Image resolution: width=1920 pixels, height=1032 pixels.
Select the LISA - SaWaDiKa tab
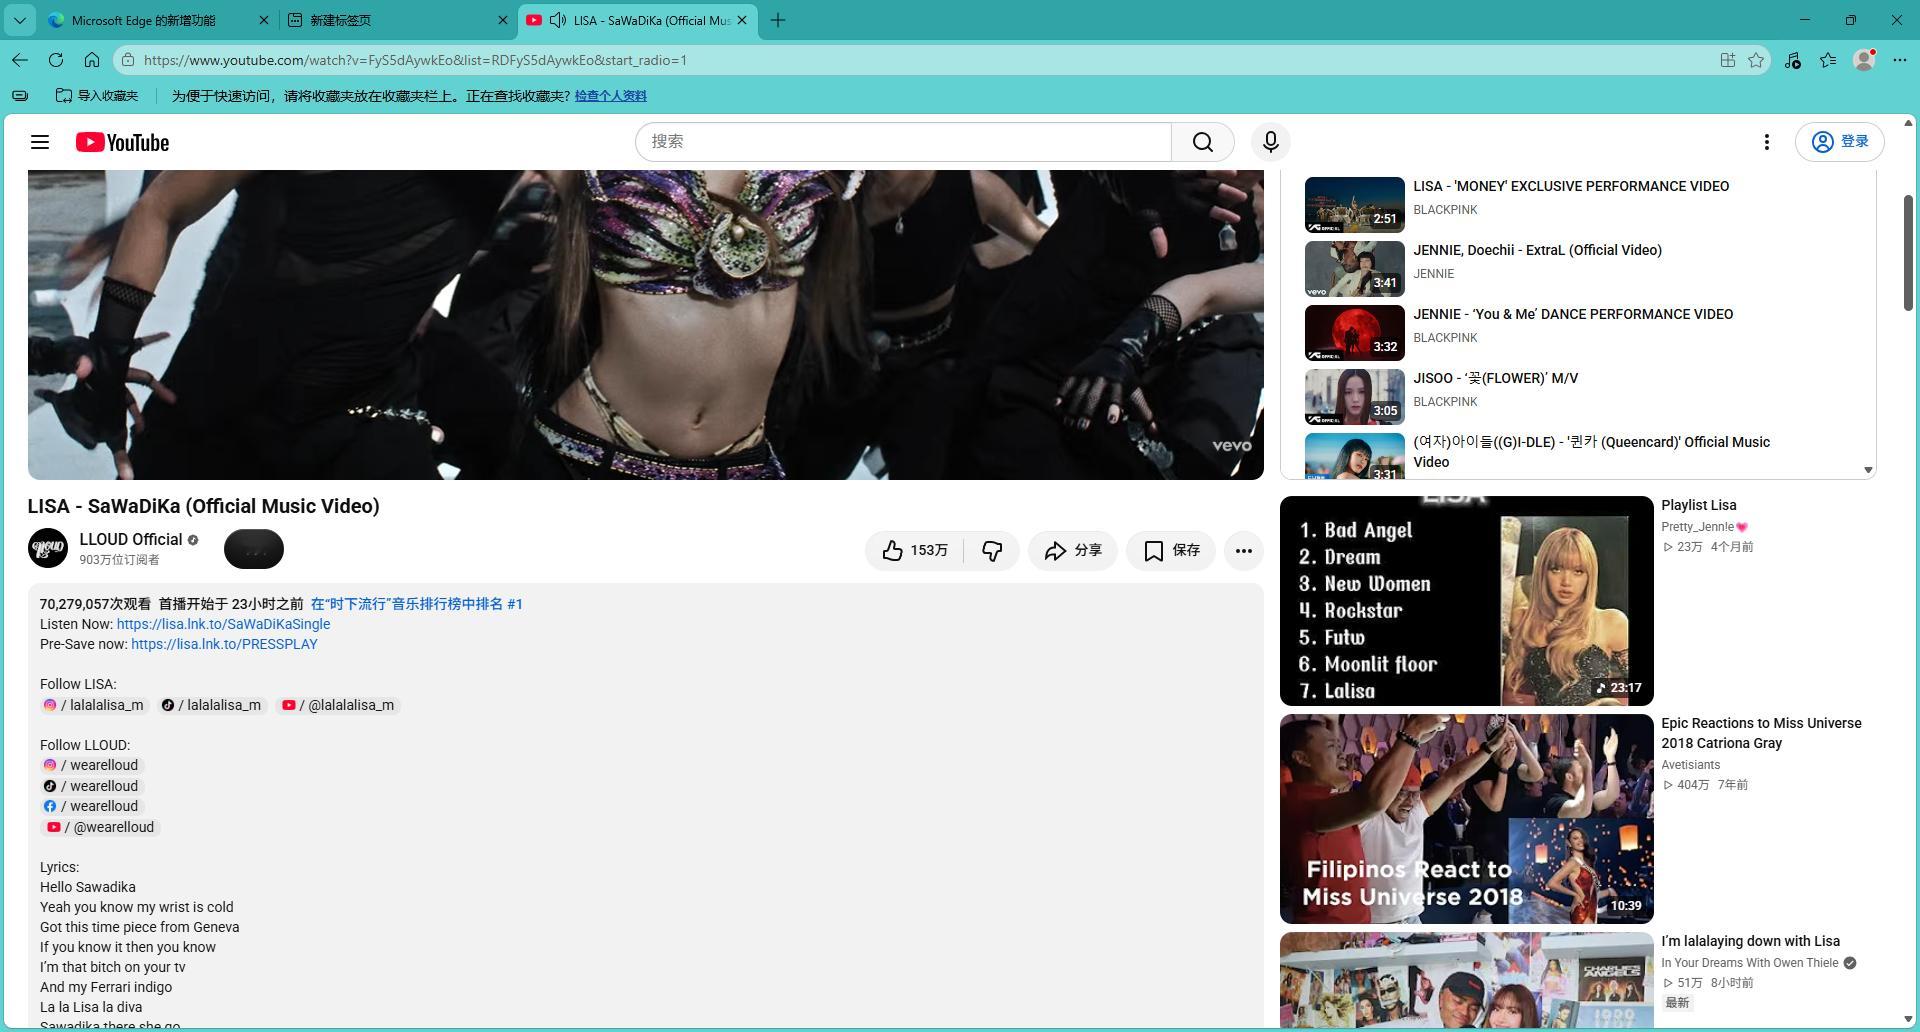tap(637, 20)
